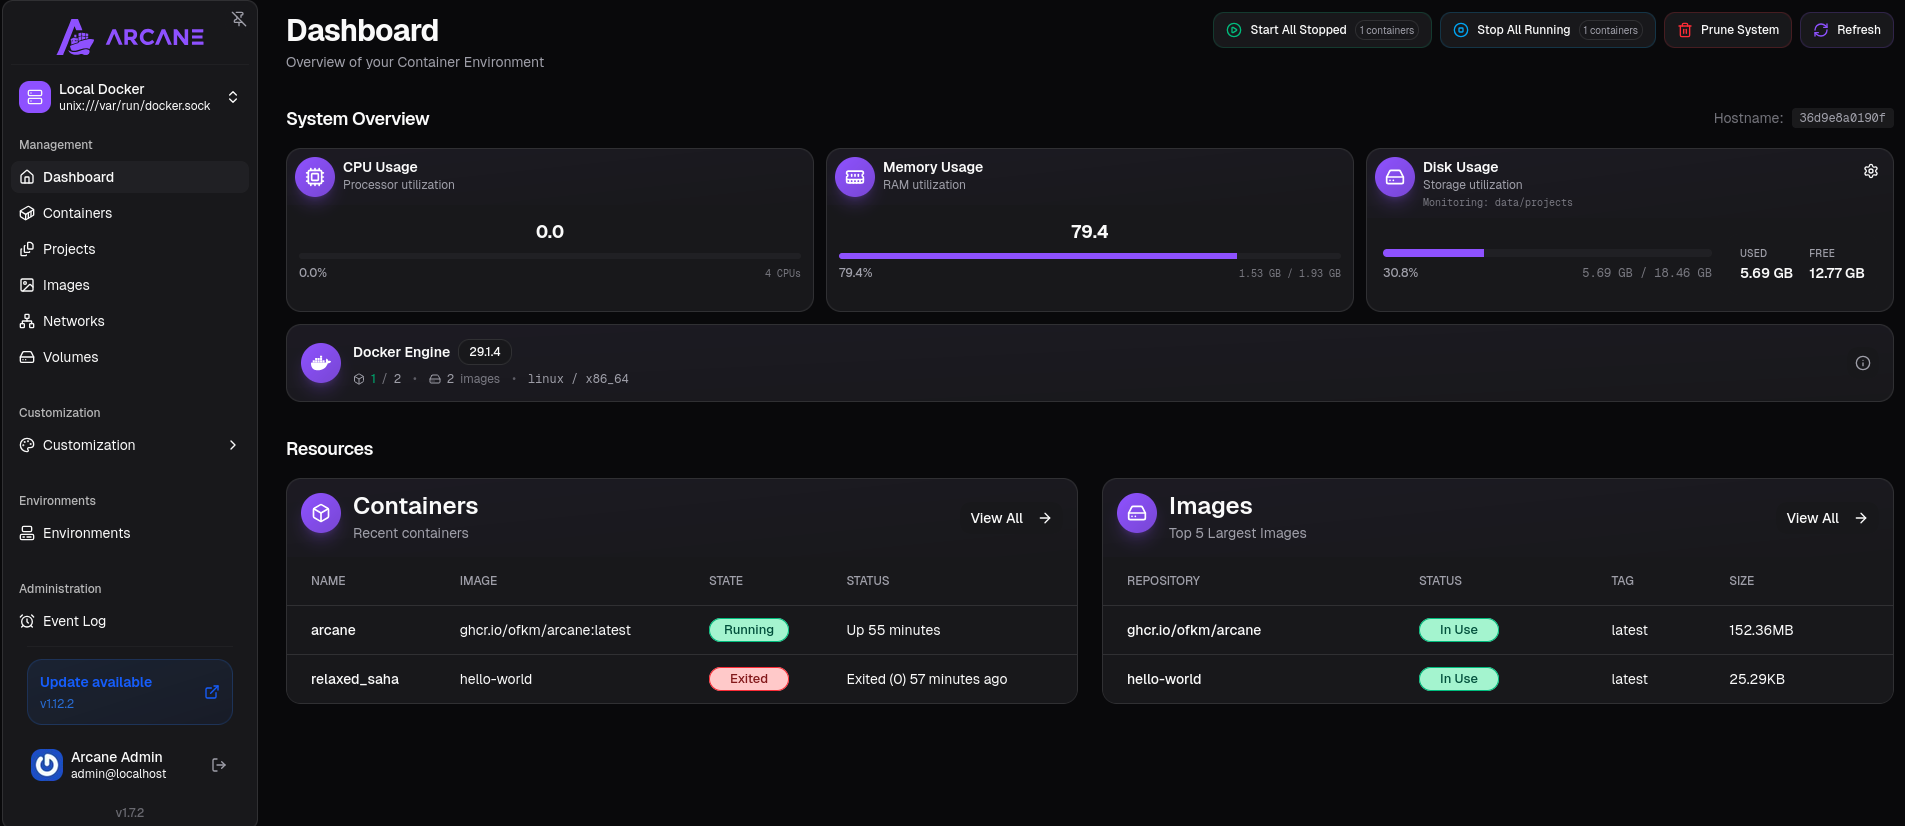The height and width of the screenshot is (826, 1905).
Task: Click the logout icon beside Arcane Admin
Action: (219, 765)
